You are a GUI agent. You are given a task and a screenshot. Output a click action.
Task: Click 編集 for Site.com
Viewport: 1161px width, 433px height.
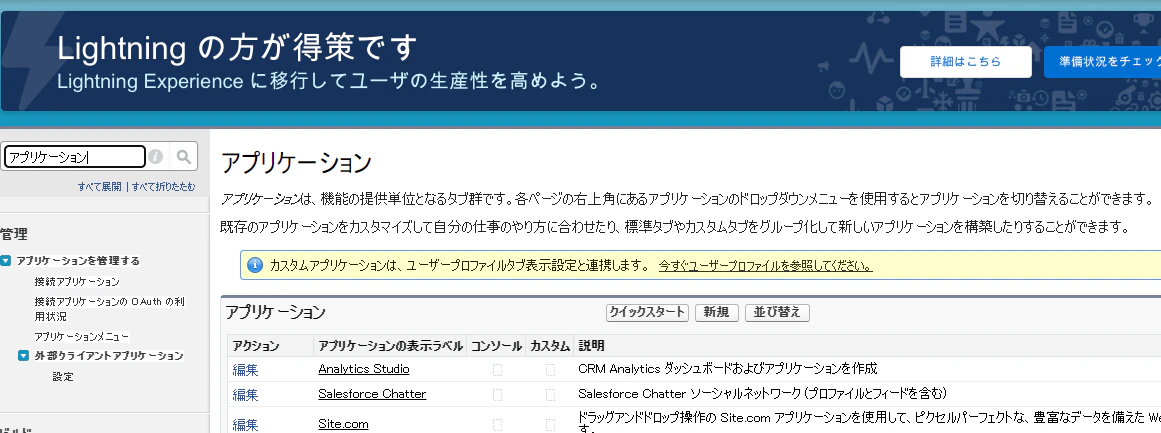(246, 425)
